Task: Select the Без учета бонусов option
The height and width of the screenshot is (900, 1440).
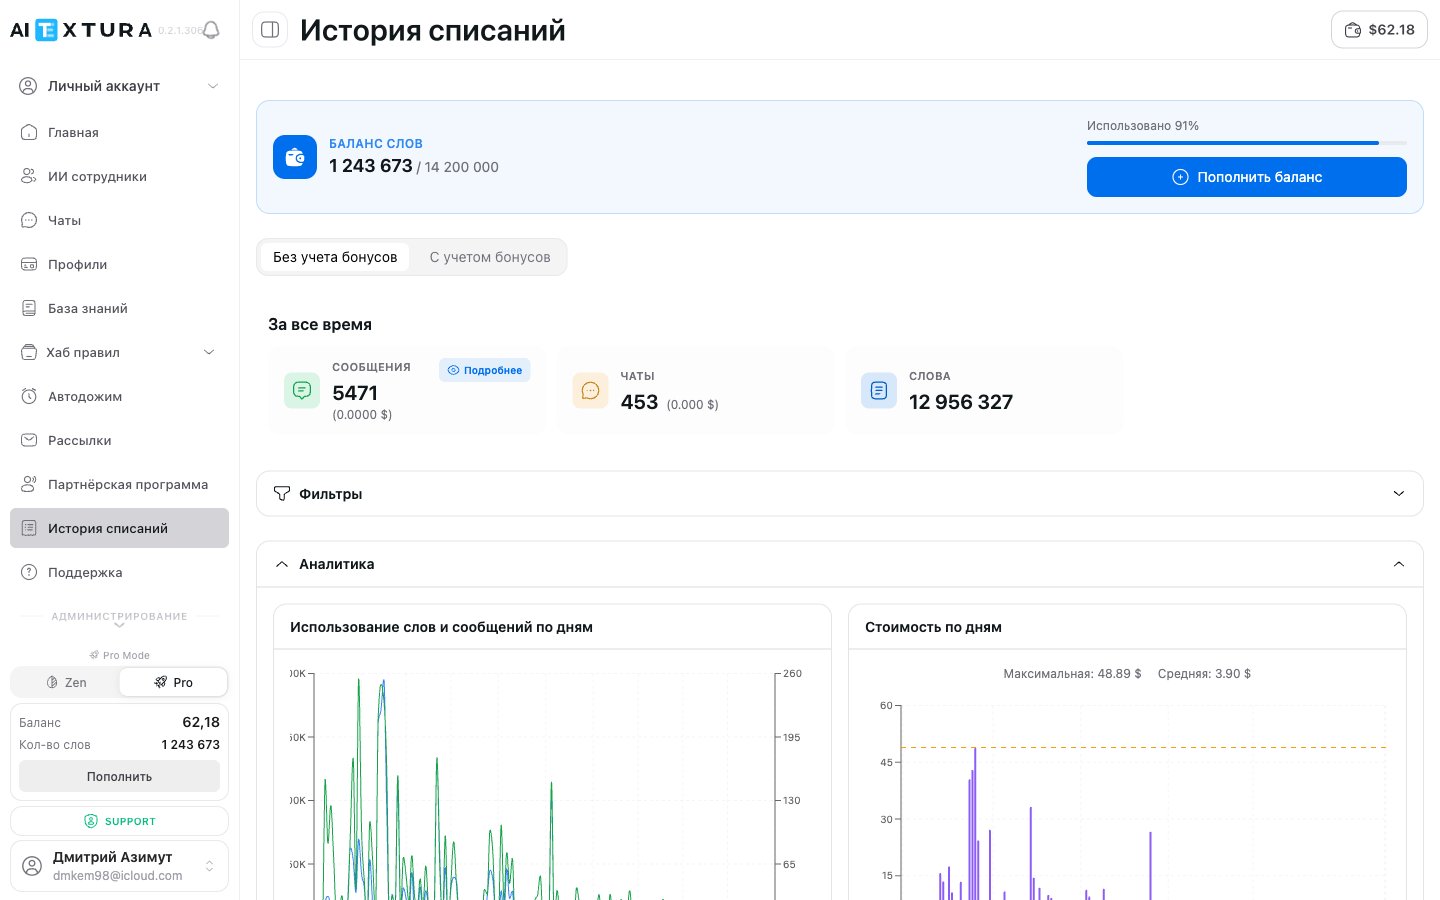Action: pyautogui.click(x=335, y=257)
